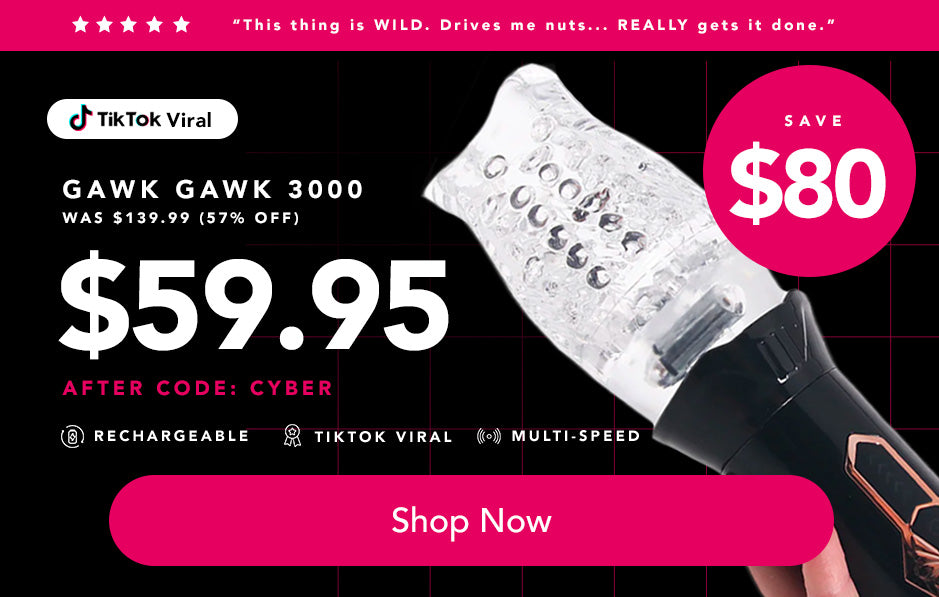Click the GAWK GAWK 3000 product title
Image resolution: width=939 pixels, height=597 pixels.
pos(213,189)
